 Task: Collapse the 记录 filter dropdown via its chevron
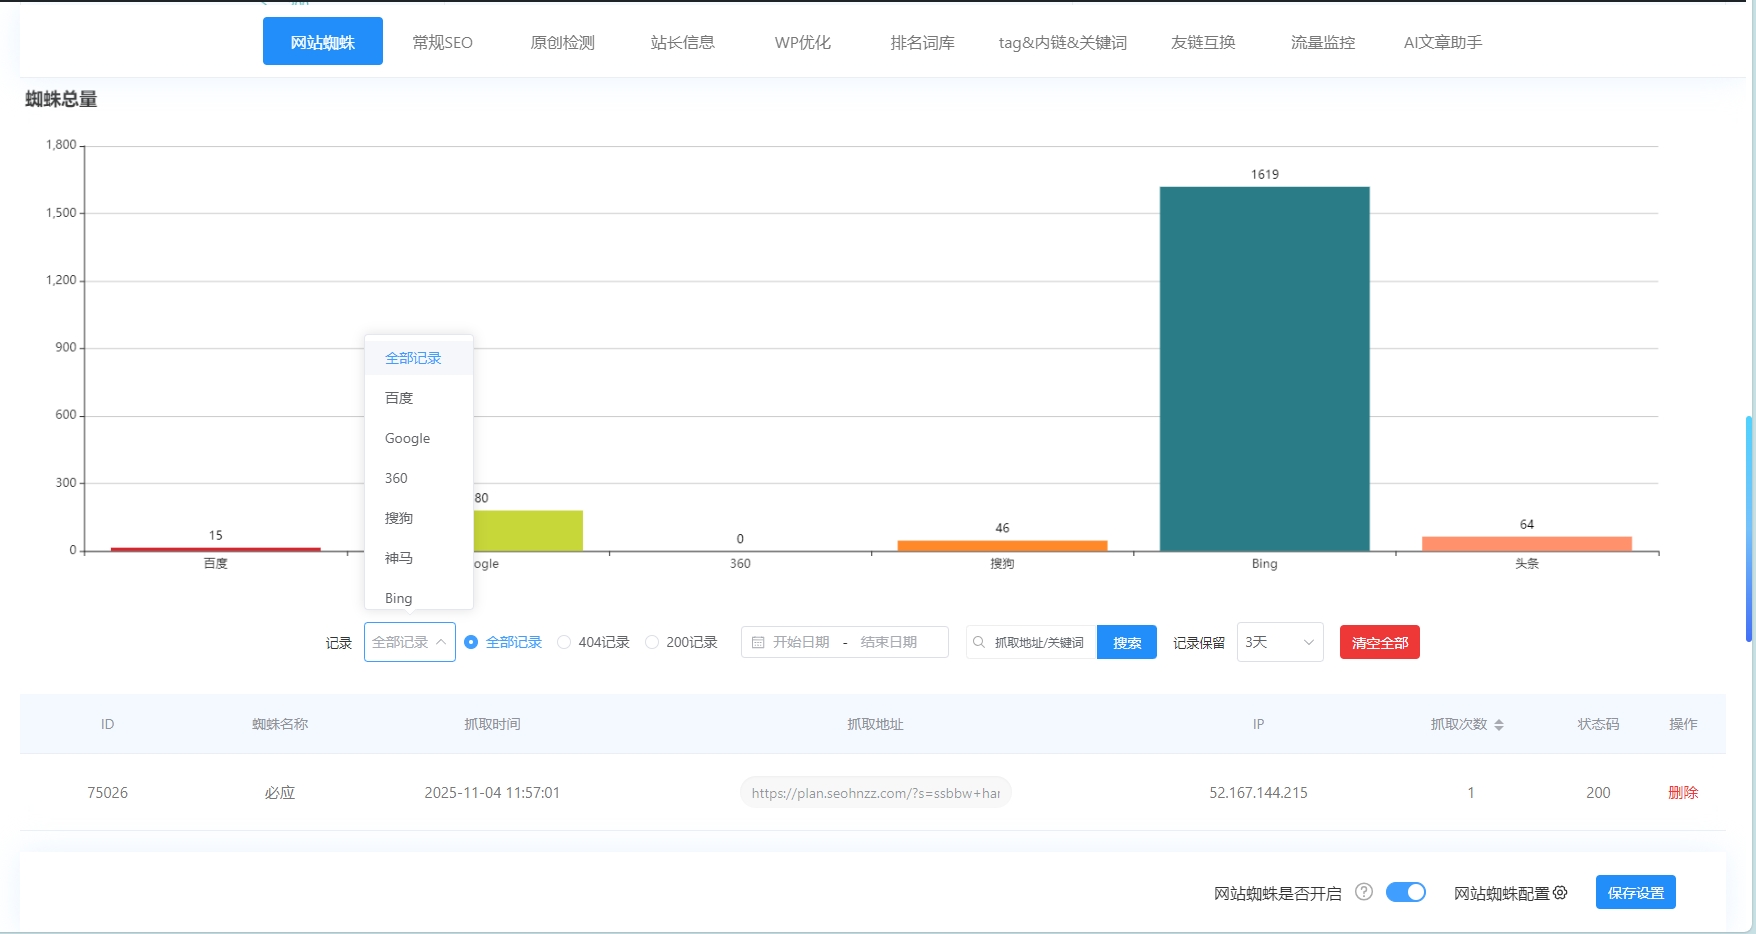tap(440, 642)
